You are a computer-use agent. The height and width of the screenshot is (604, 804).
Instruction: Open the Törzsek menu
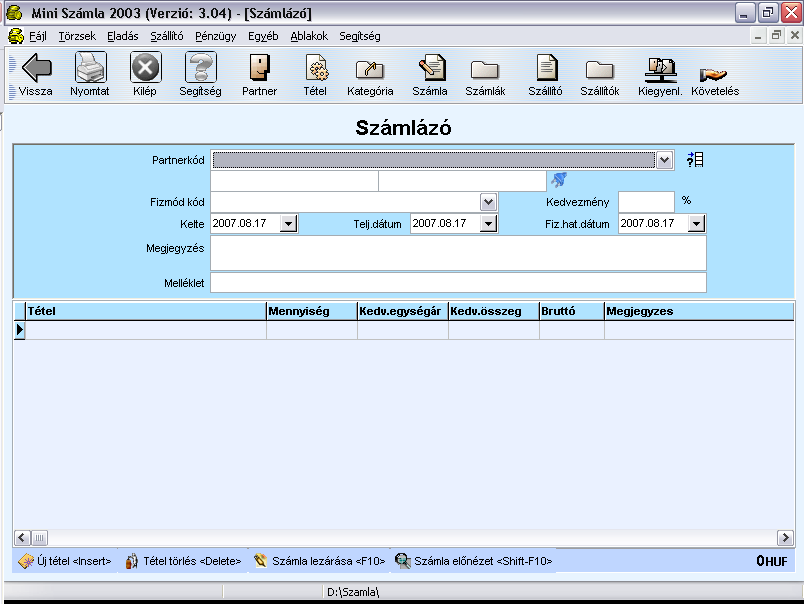click(x=77, y=36)
